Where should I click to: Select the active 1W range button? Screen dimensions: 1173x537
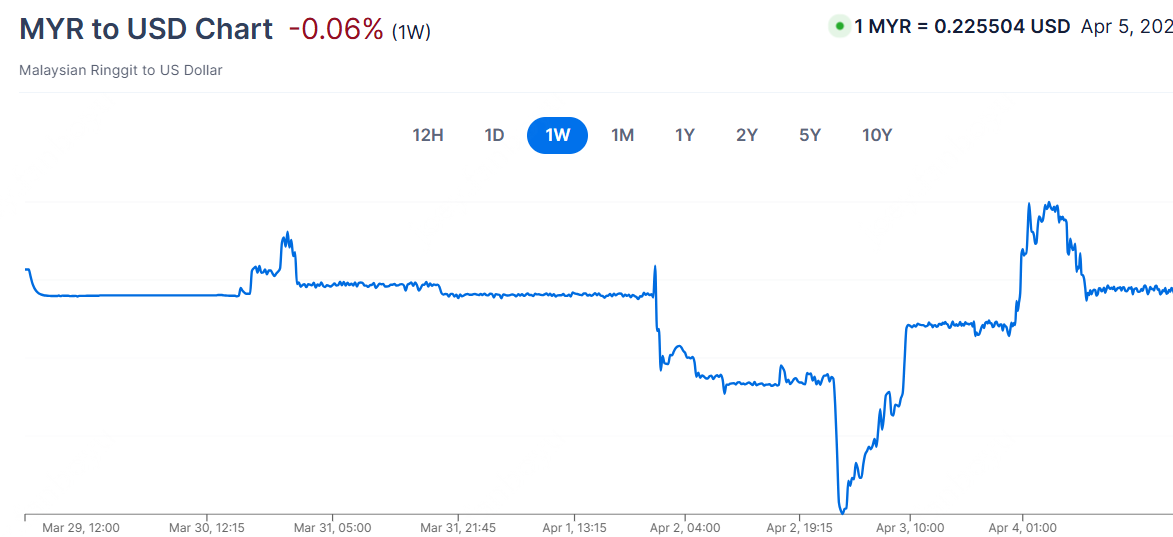pyautogui.click(x=557, y=135)
